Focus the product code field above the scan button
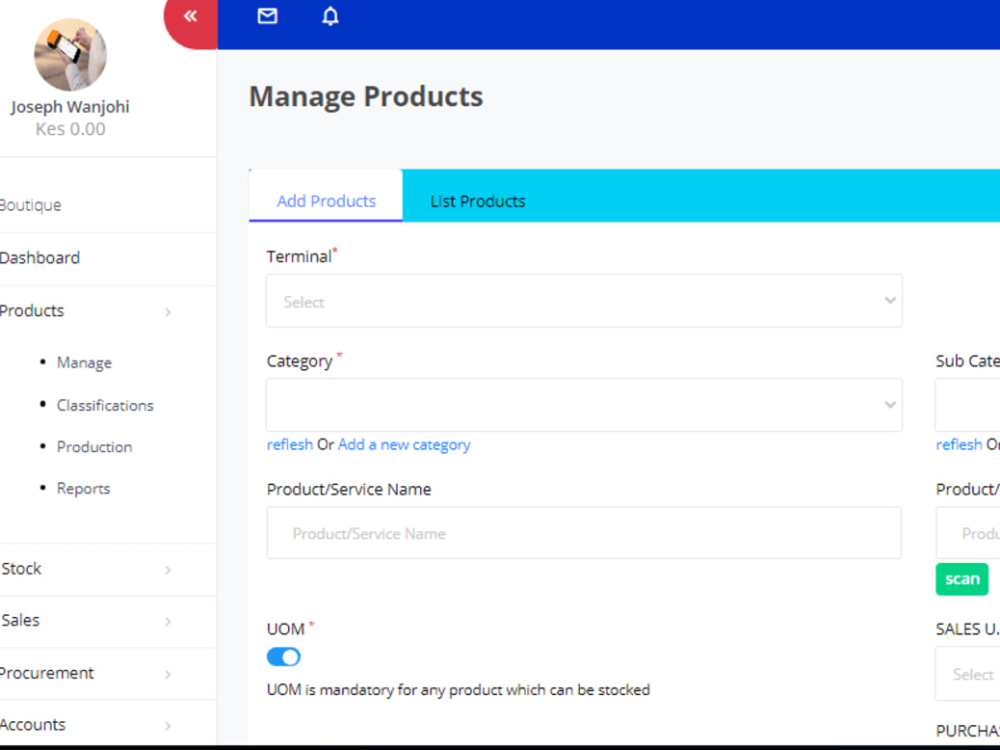The height and width of the screenshot is (750, 1000). pyautogui.click(x=967, y=533)
